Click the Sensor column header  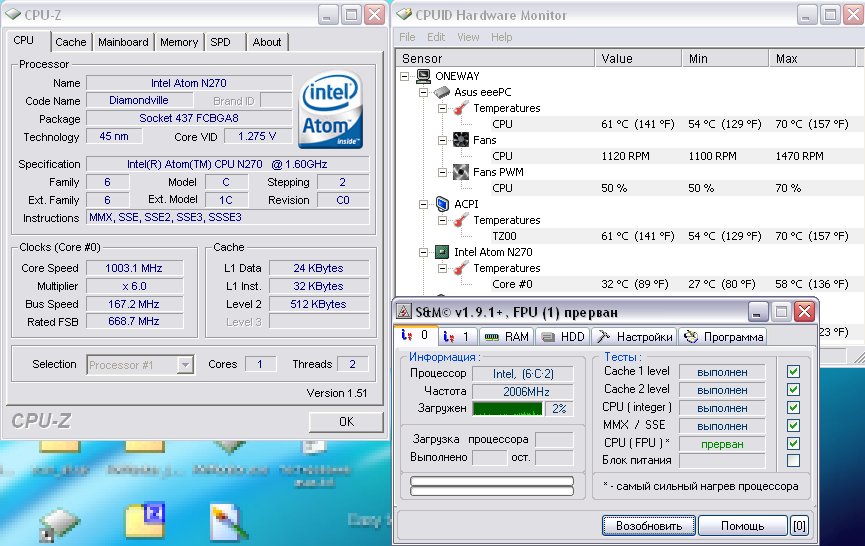pyautogui.click(x=495, y=58)
